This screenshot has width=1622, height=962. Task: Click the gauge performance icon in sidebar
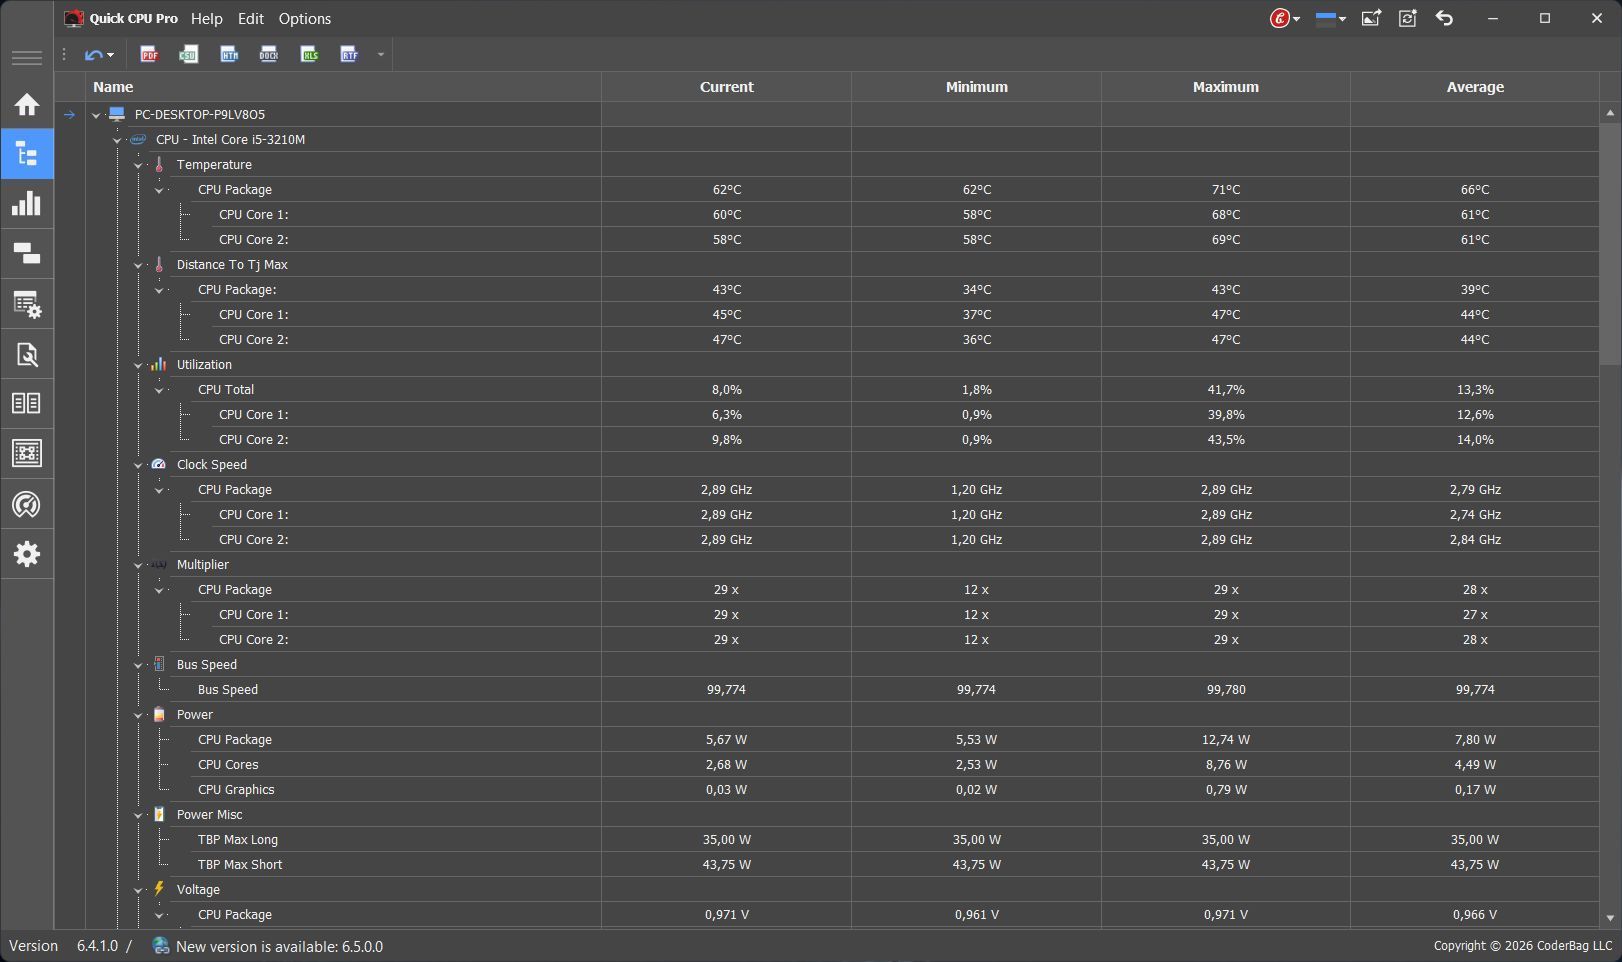pos(27,504)
